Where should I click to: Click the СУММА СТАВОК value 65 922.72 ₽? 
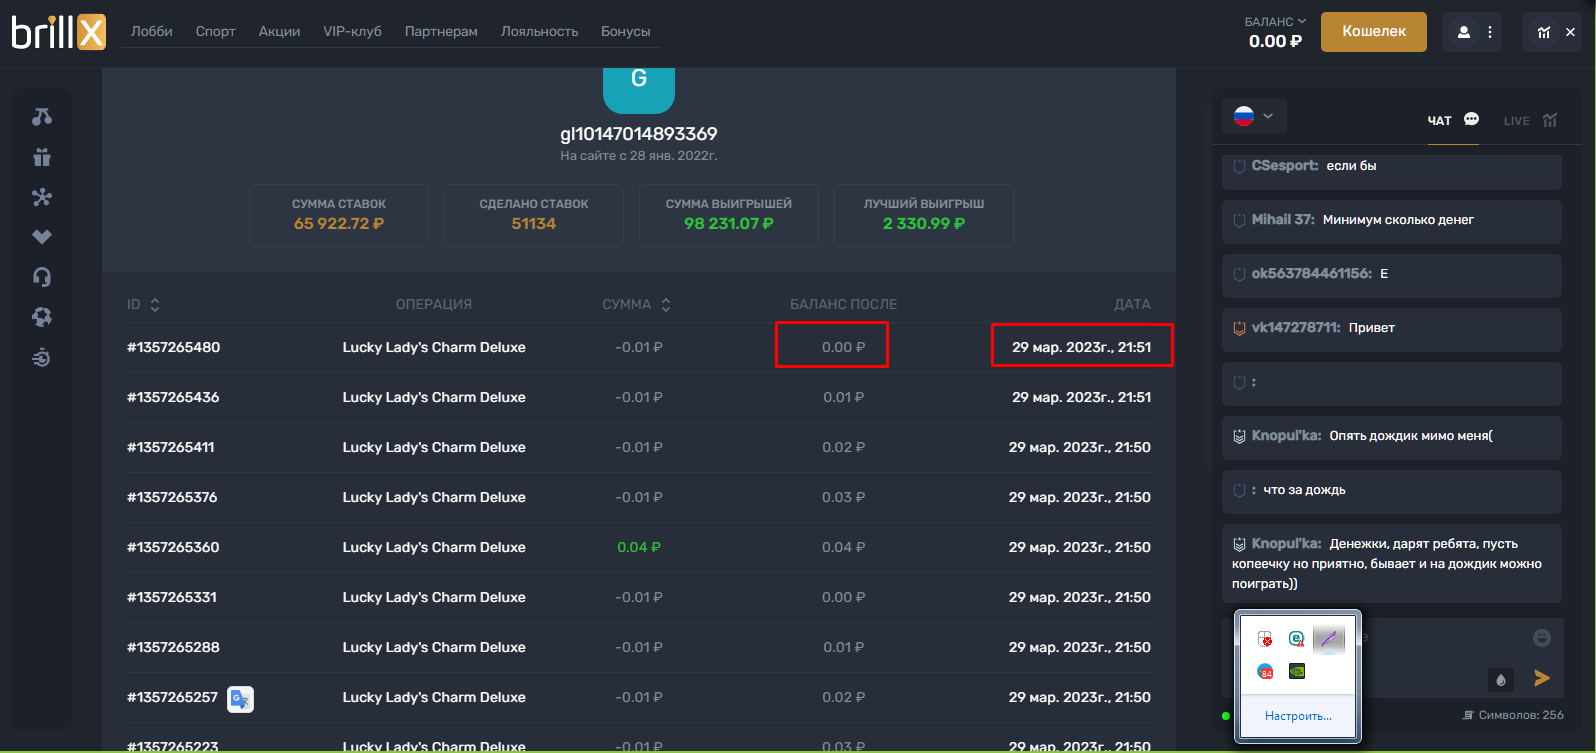point(339,224)
